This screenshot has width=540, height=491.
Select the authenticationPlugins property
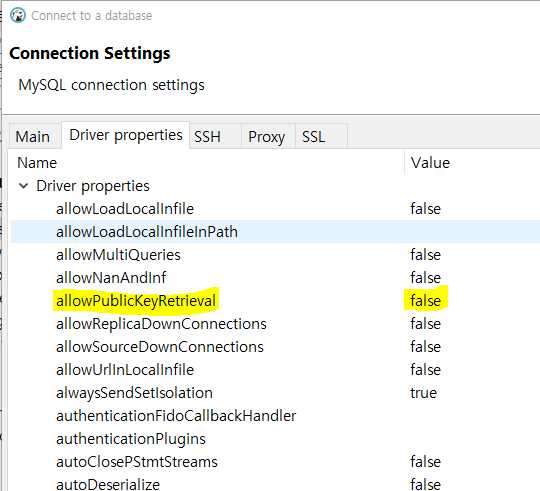tap(131, 439)
